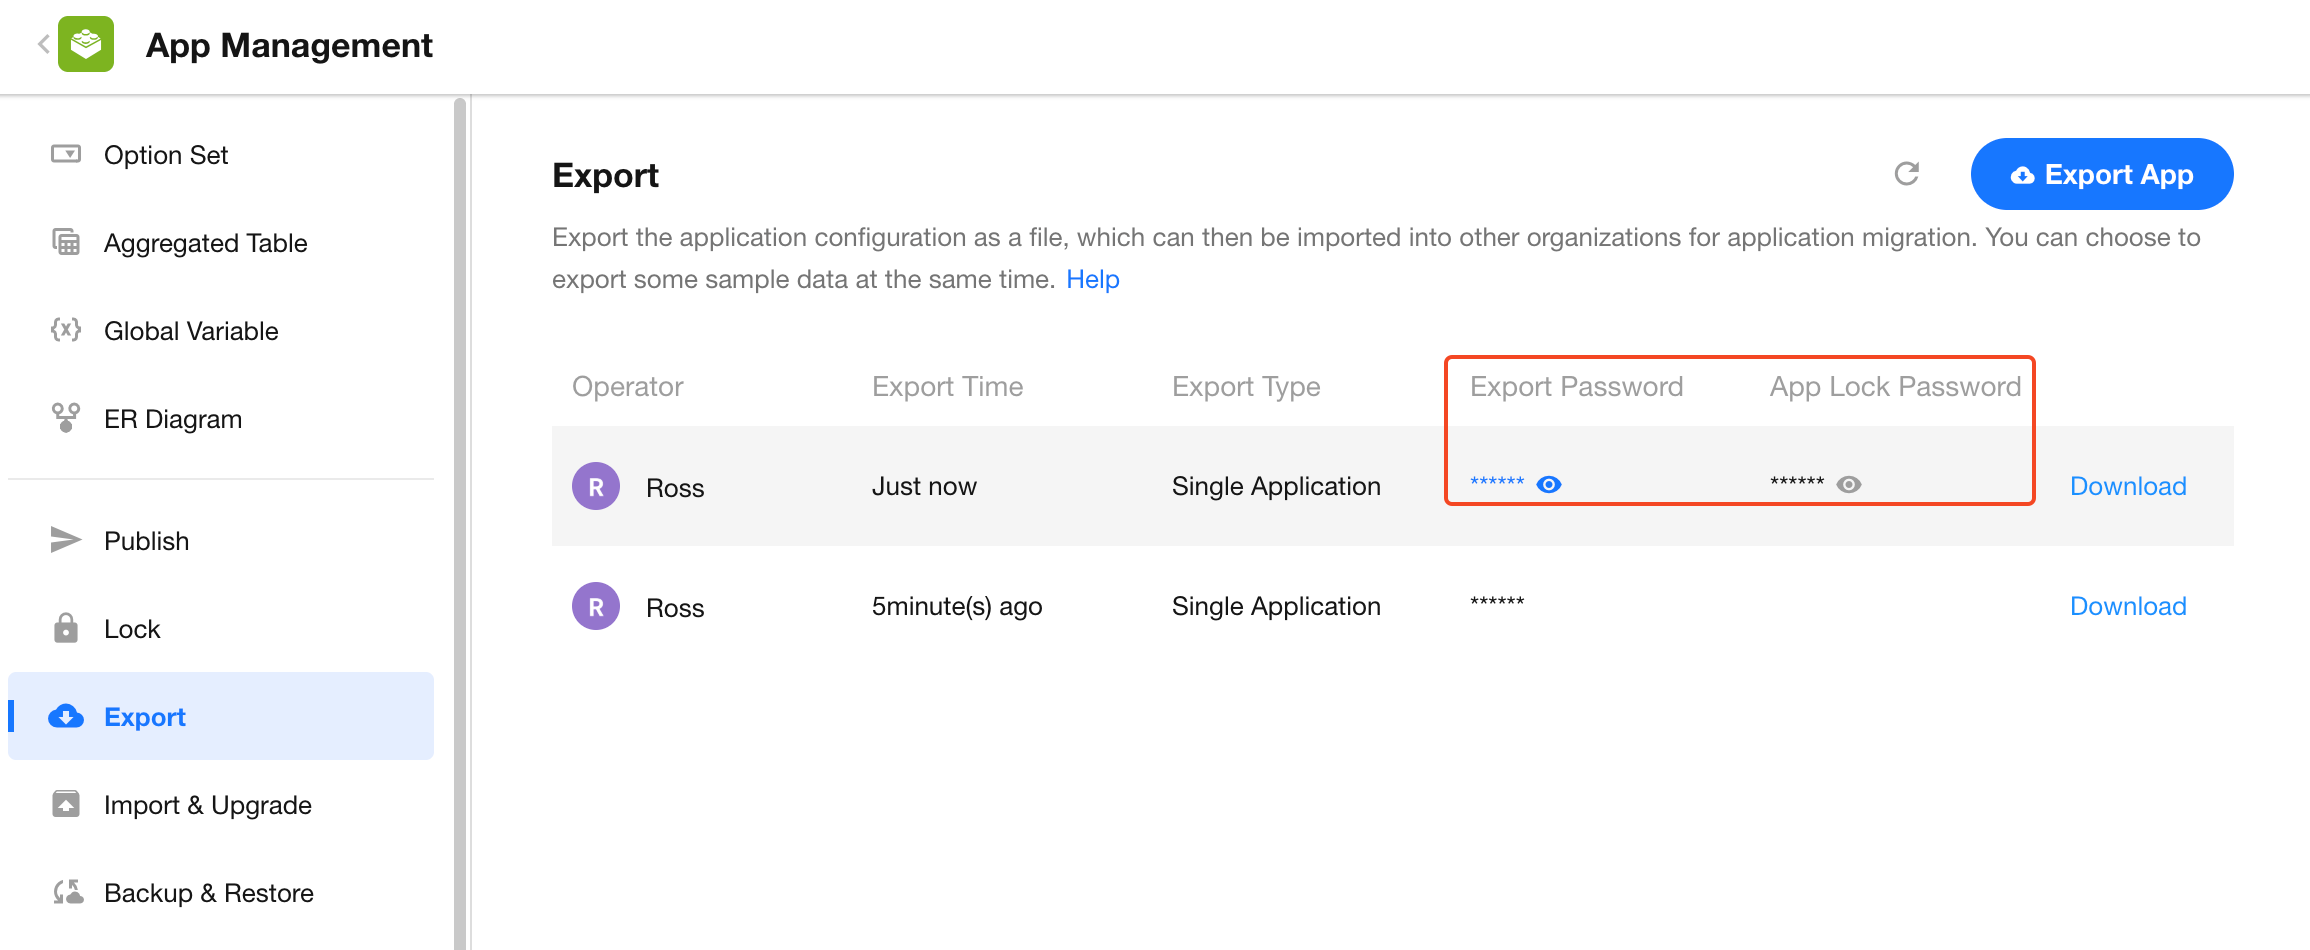Reveal export password with blue eye icon
The width and height of the screenshot is (2310, 950).
tap(1548, 485)
